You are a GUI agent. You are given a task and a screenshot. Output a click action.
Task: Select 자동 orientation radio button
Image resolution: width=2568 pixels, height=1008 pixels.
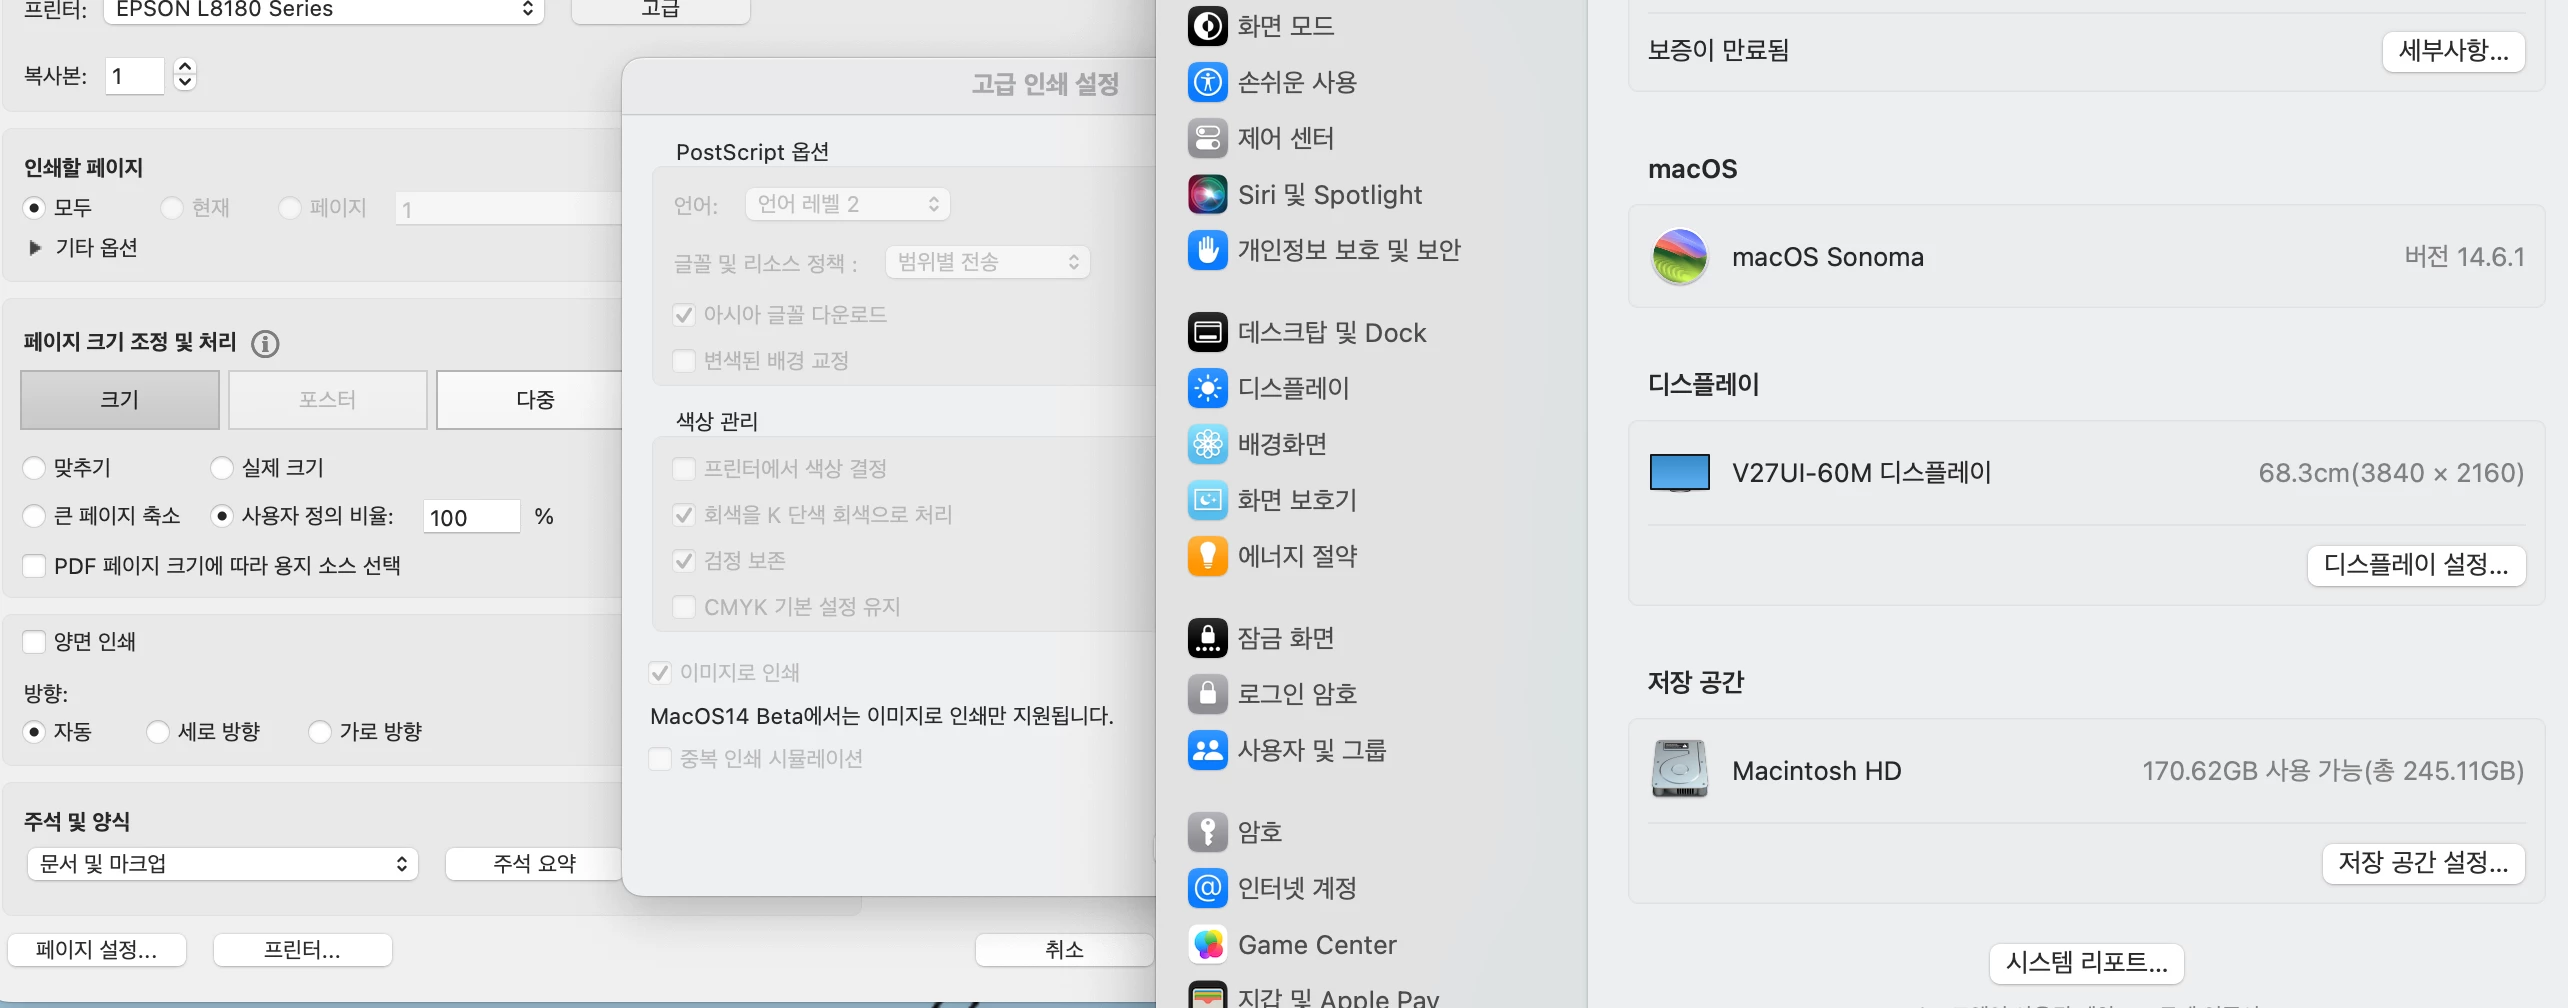tap(35, 732)
